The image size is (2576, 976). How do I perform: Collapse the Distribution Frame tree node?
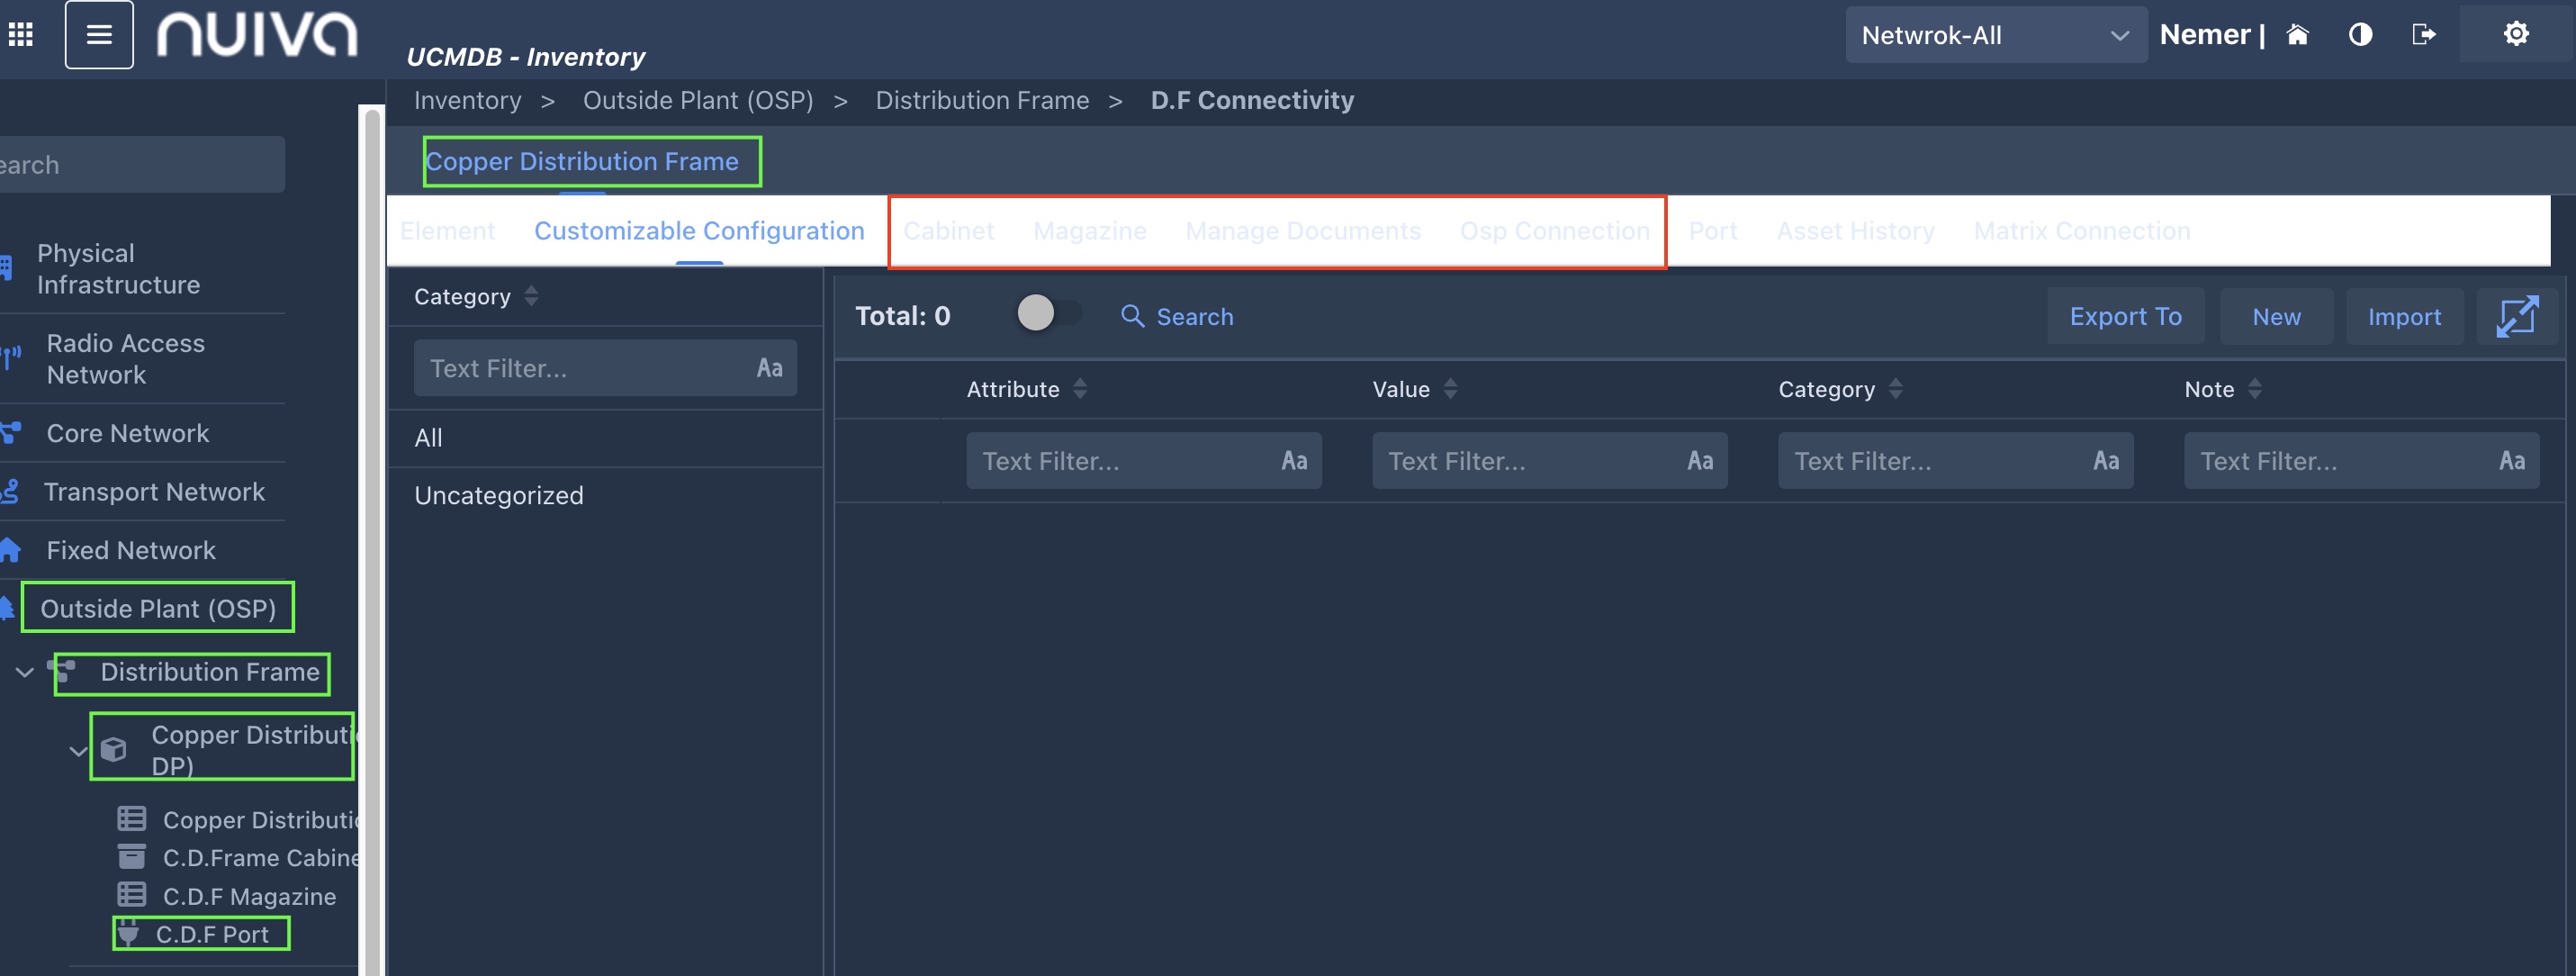tap(25, 672)
